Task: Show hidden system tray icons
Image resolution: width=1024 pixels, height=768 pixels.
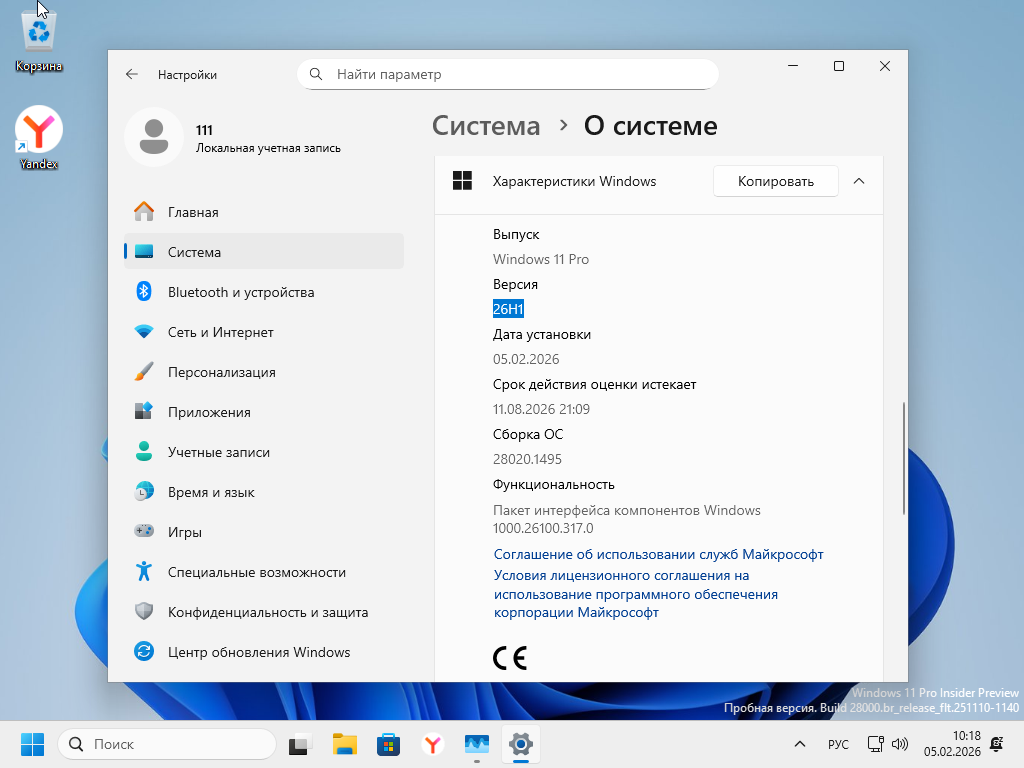Action: (x=799, y=744)
